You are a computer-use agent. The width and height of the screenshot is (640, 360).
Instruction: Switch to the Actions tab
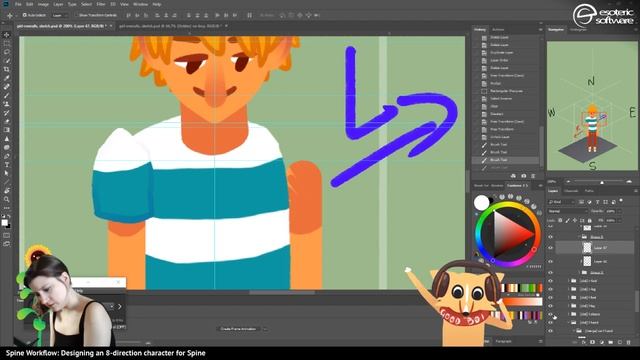point(498,29)
